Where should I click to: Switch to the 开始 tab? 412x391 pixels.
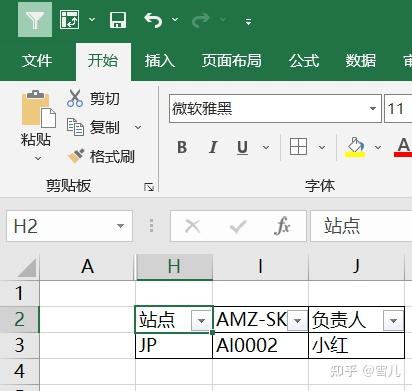(x=103, y=61)
